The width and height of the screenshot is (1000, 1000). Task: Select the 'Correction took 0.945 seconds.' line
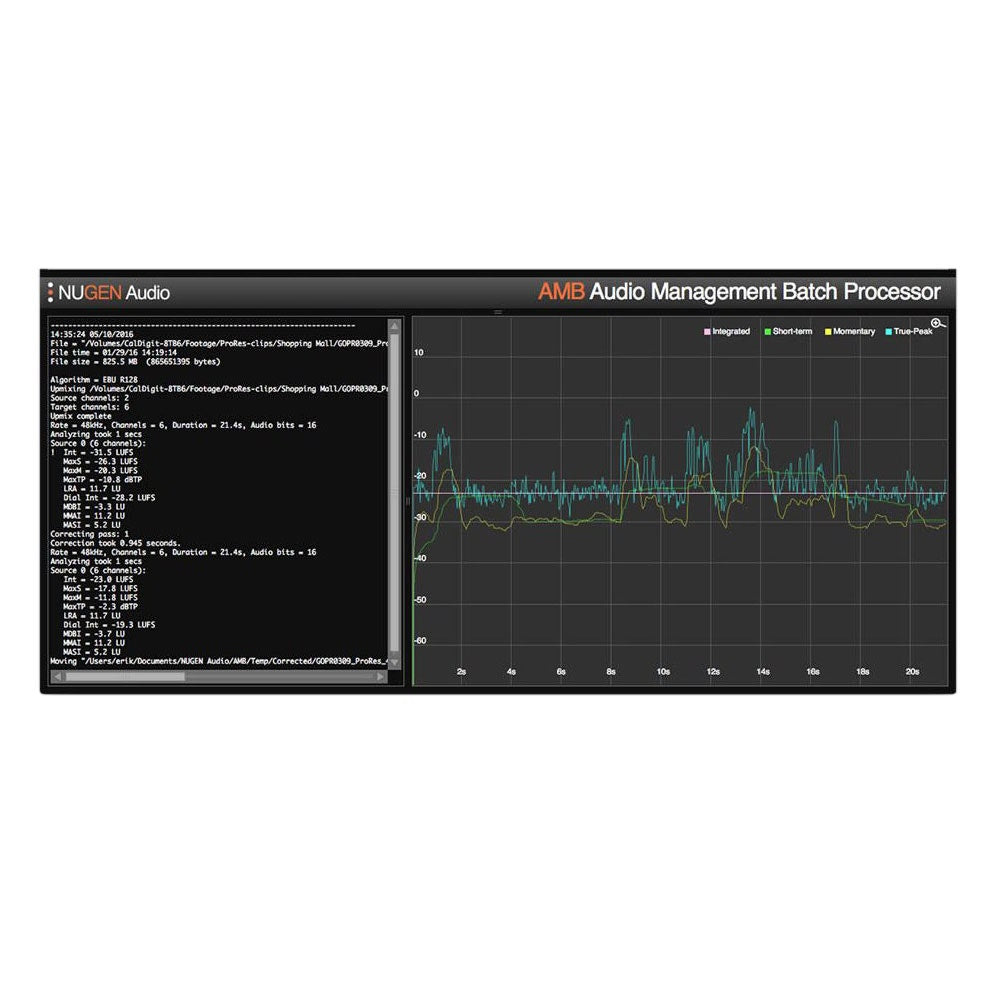[x=115, y=543]
